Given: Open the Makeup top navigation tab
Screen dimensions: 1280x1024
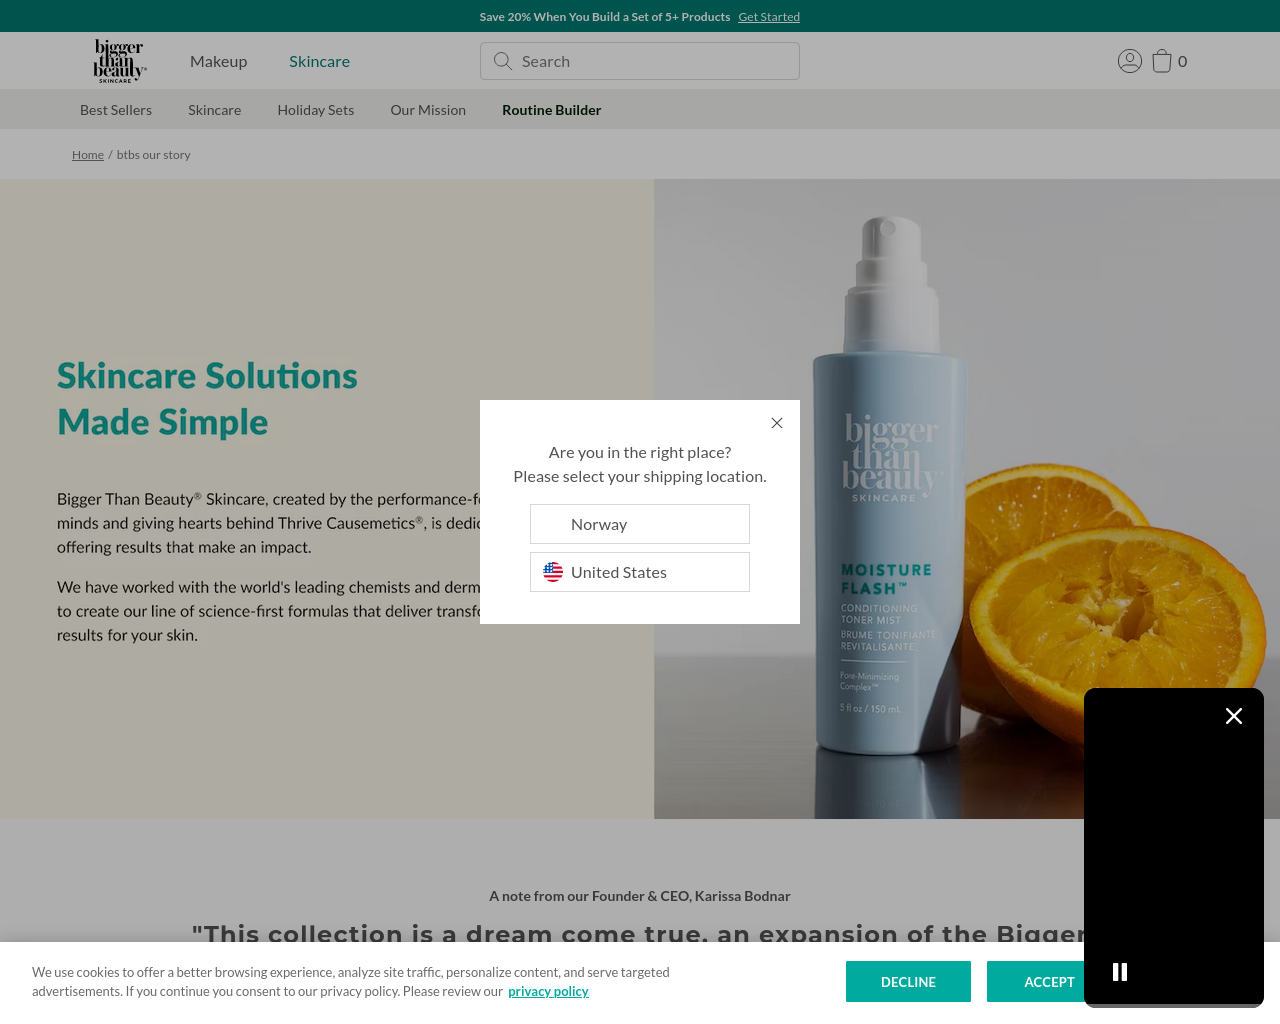Looking at the screenshot, I should (x=218, y=61).
